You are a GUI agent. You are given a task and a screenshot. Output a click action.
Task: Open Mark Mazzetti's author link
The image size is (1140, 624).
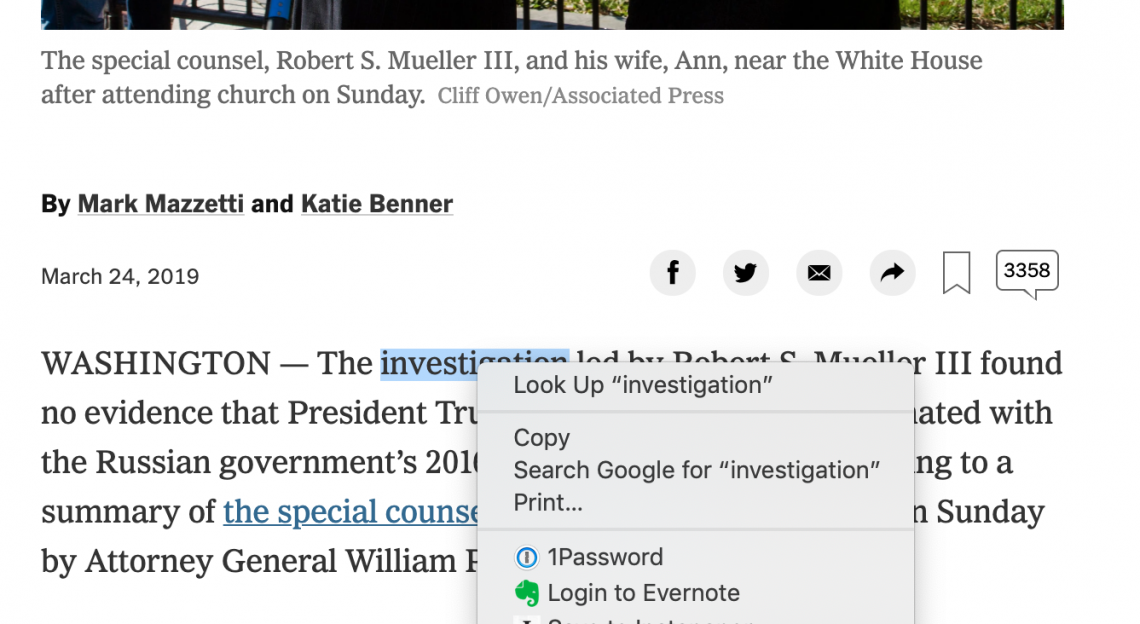click(x=161, y=204)
